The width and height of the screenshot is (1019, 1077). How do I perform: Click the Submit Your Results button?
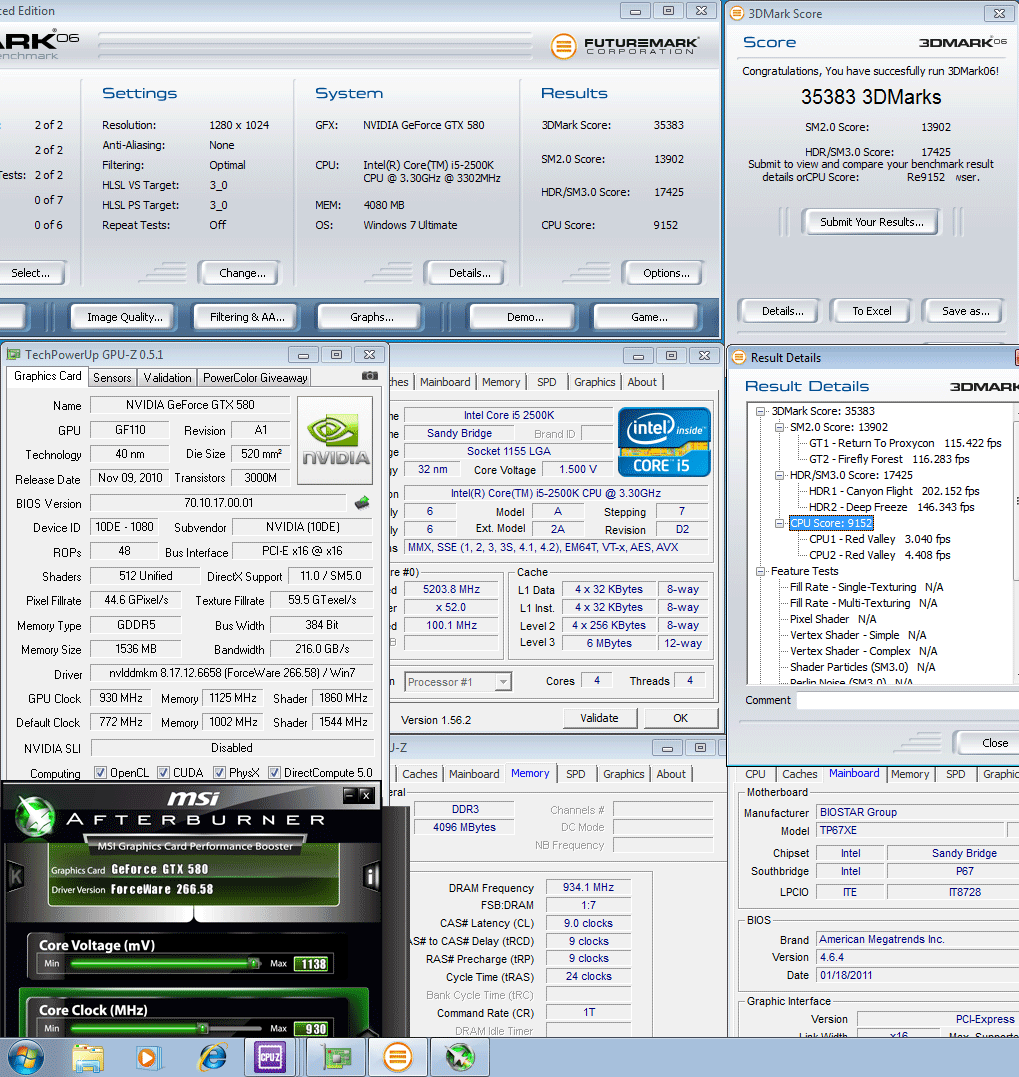(871, 222)
